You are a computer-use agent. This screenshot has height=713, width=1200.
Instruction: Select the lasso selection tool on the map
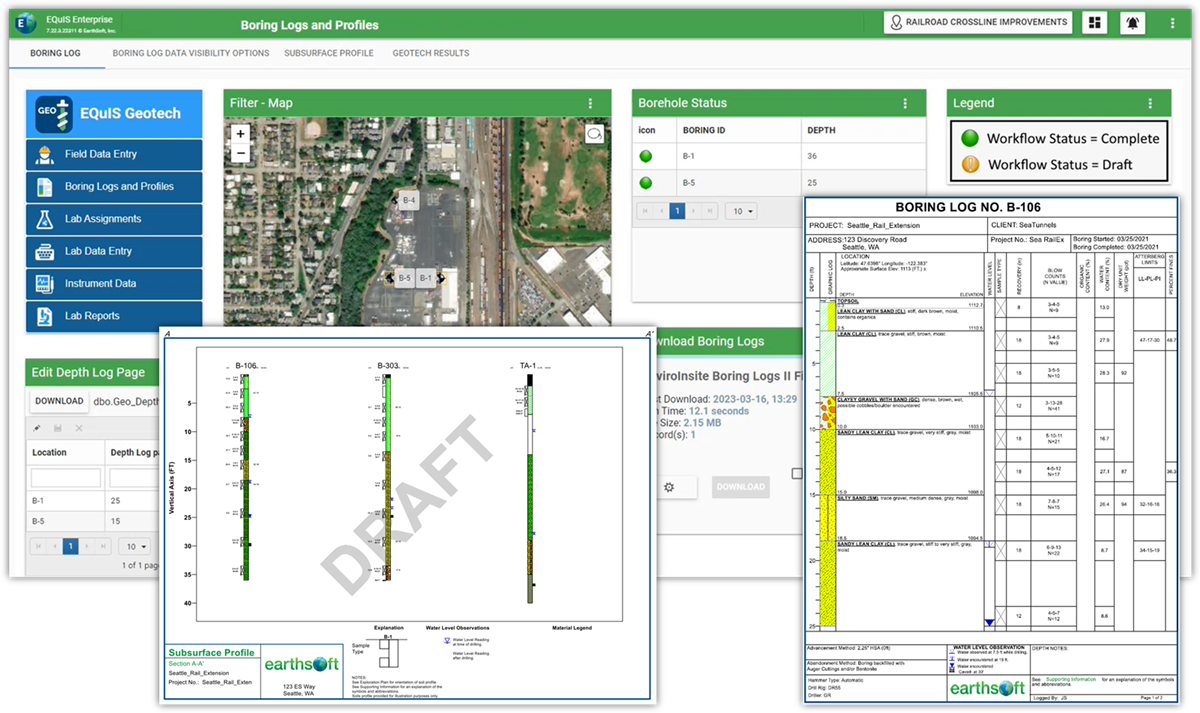(594, 133)
